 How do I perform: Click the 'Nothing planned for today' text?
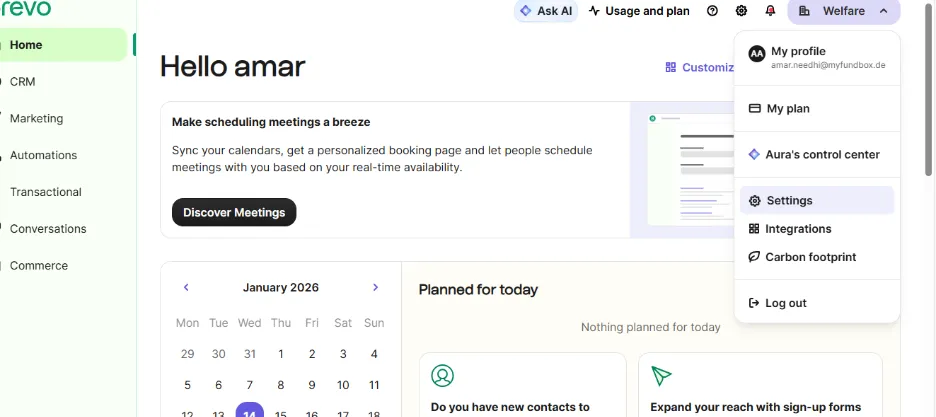651,328
